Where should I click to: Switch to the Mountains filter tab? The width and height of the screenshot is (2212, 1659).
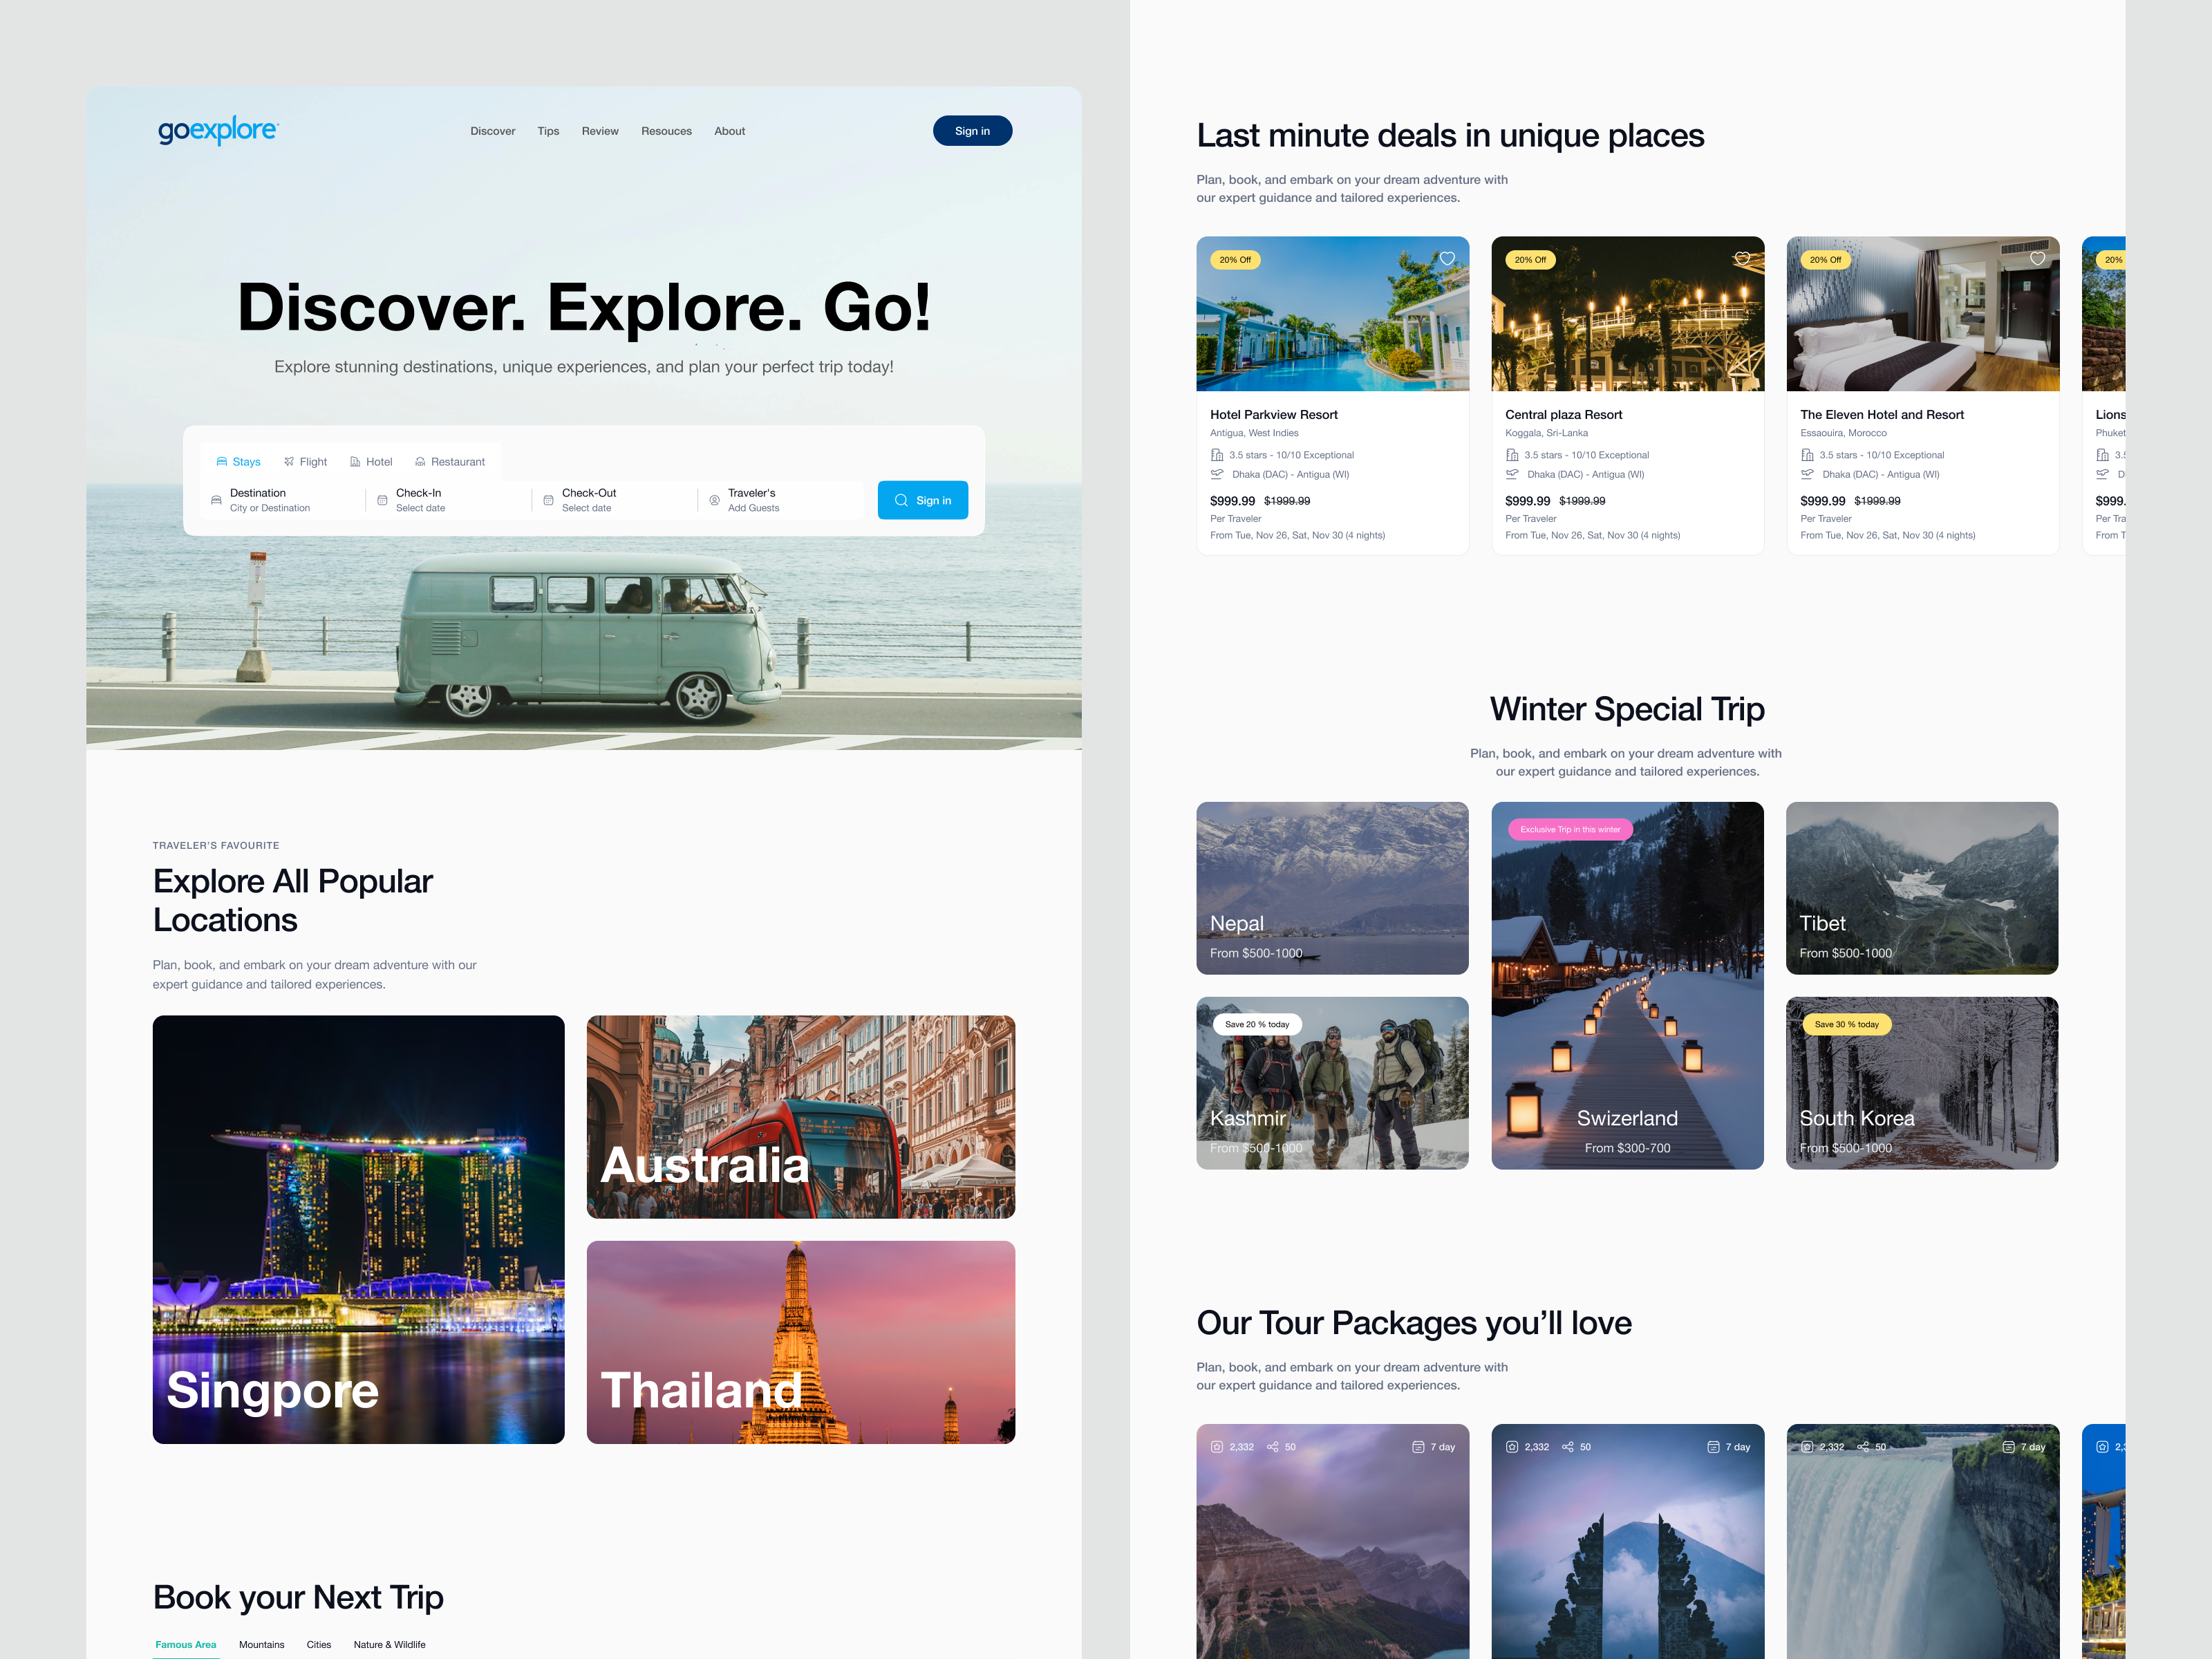262,1644
